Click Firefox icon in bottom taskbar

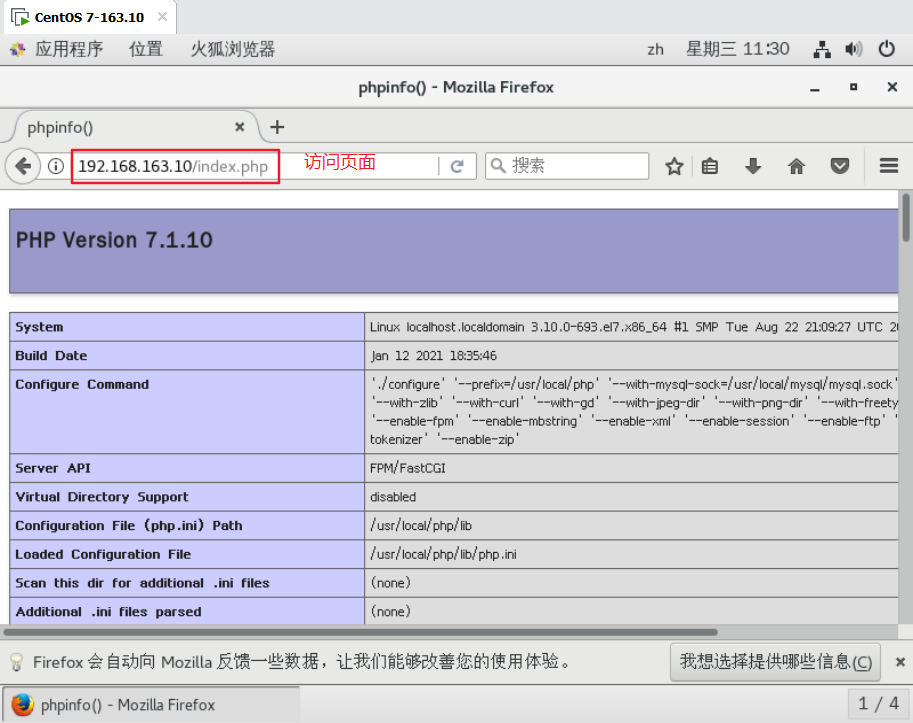23,705
